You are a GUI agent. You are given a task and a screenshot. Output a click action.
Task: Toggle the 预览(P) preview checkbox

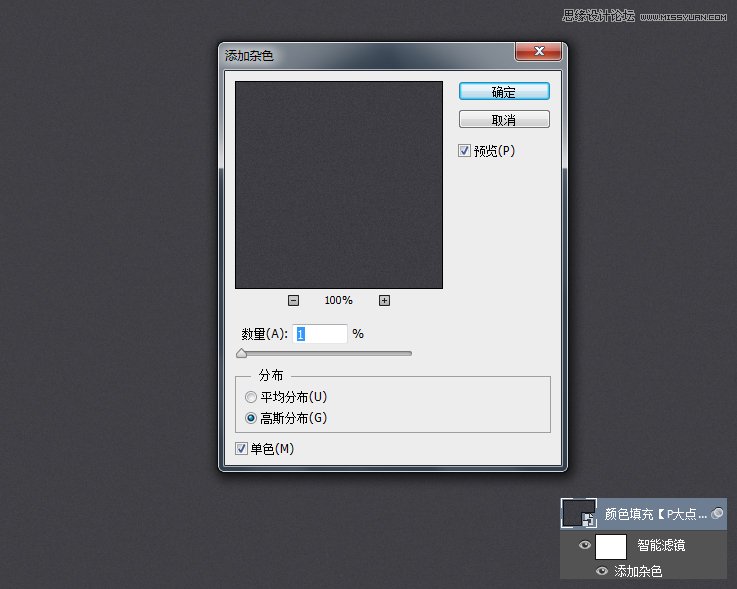[464, 151]
